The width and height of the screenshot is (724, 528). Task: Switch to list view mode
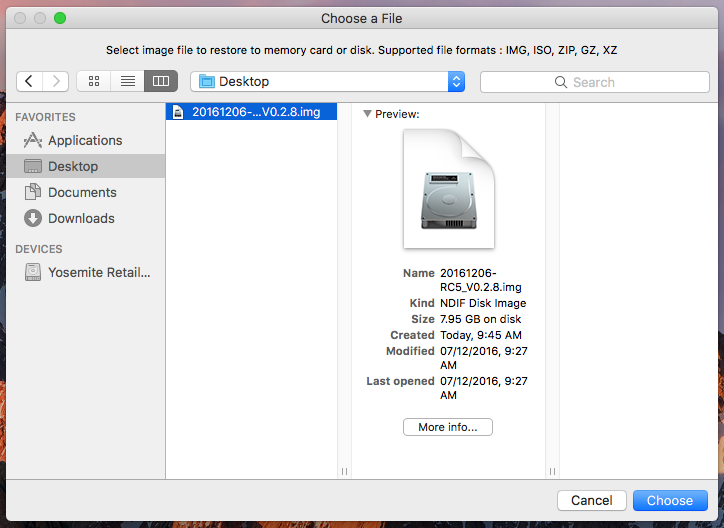[x=127, y=81]
